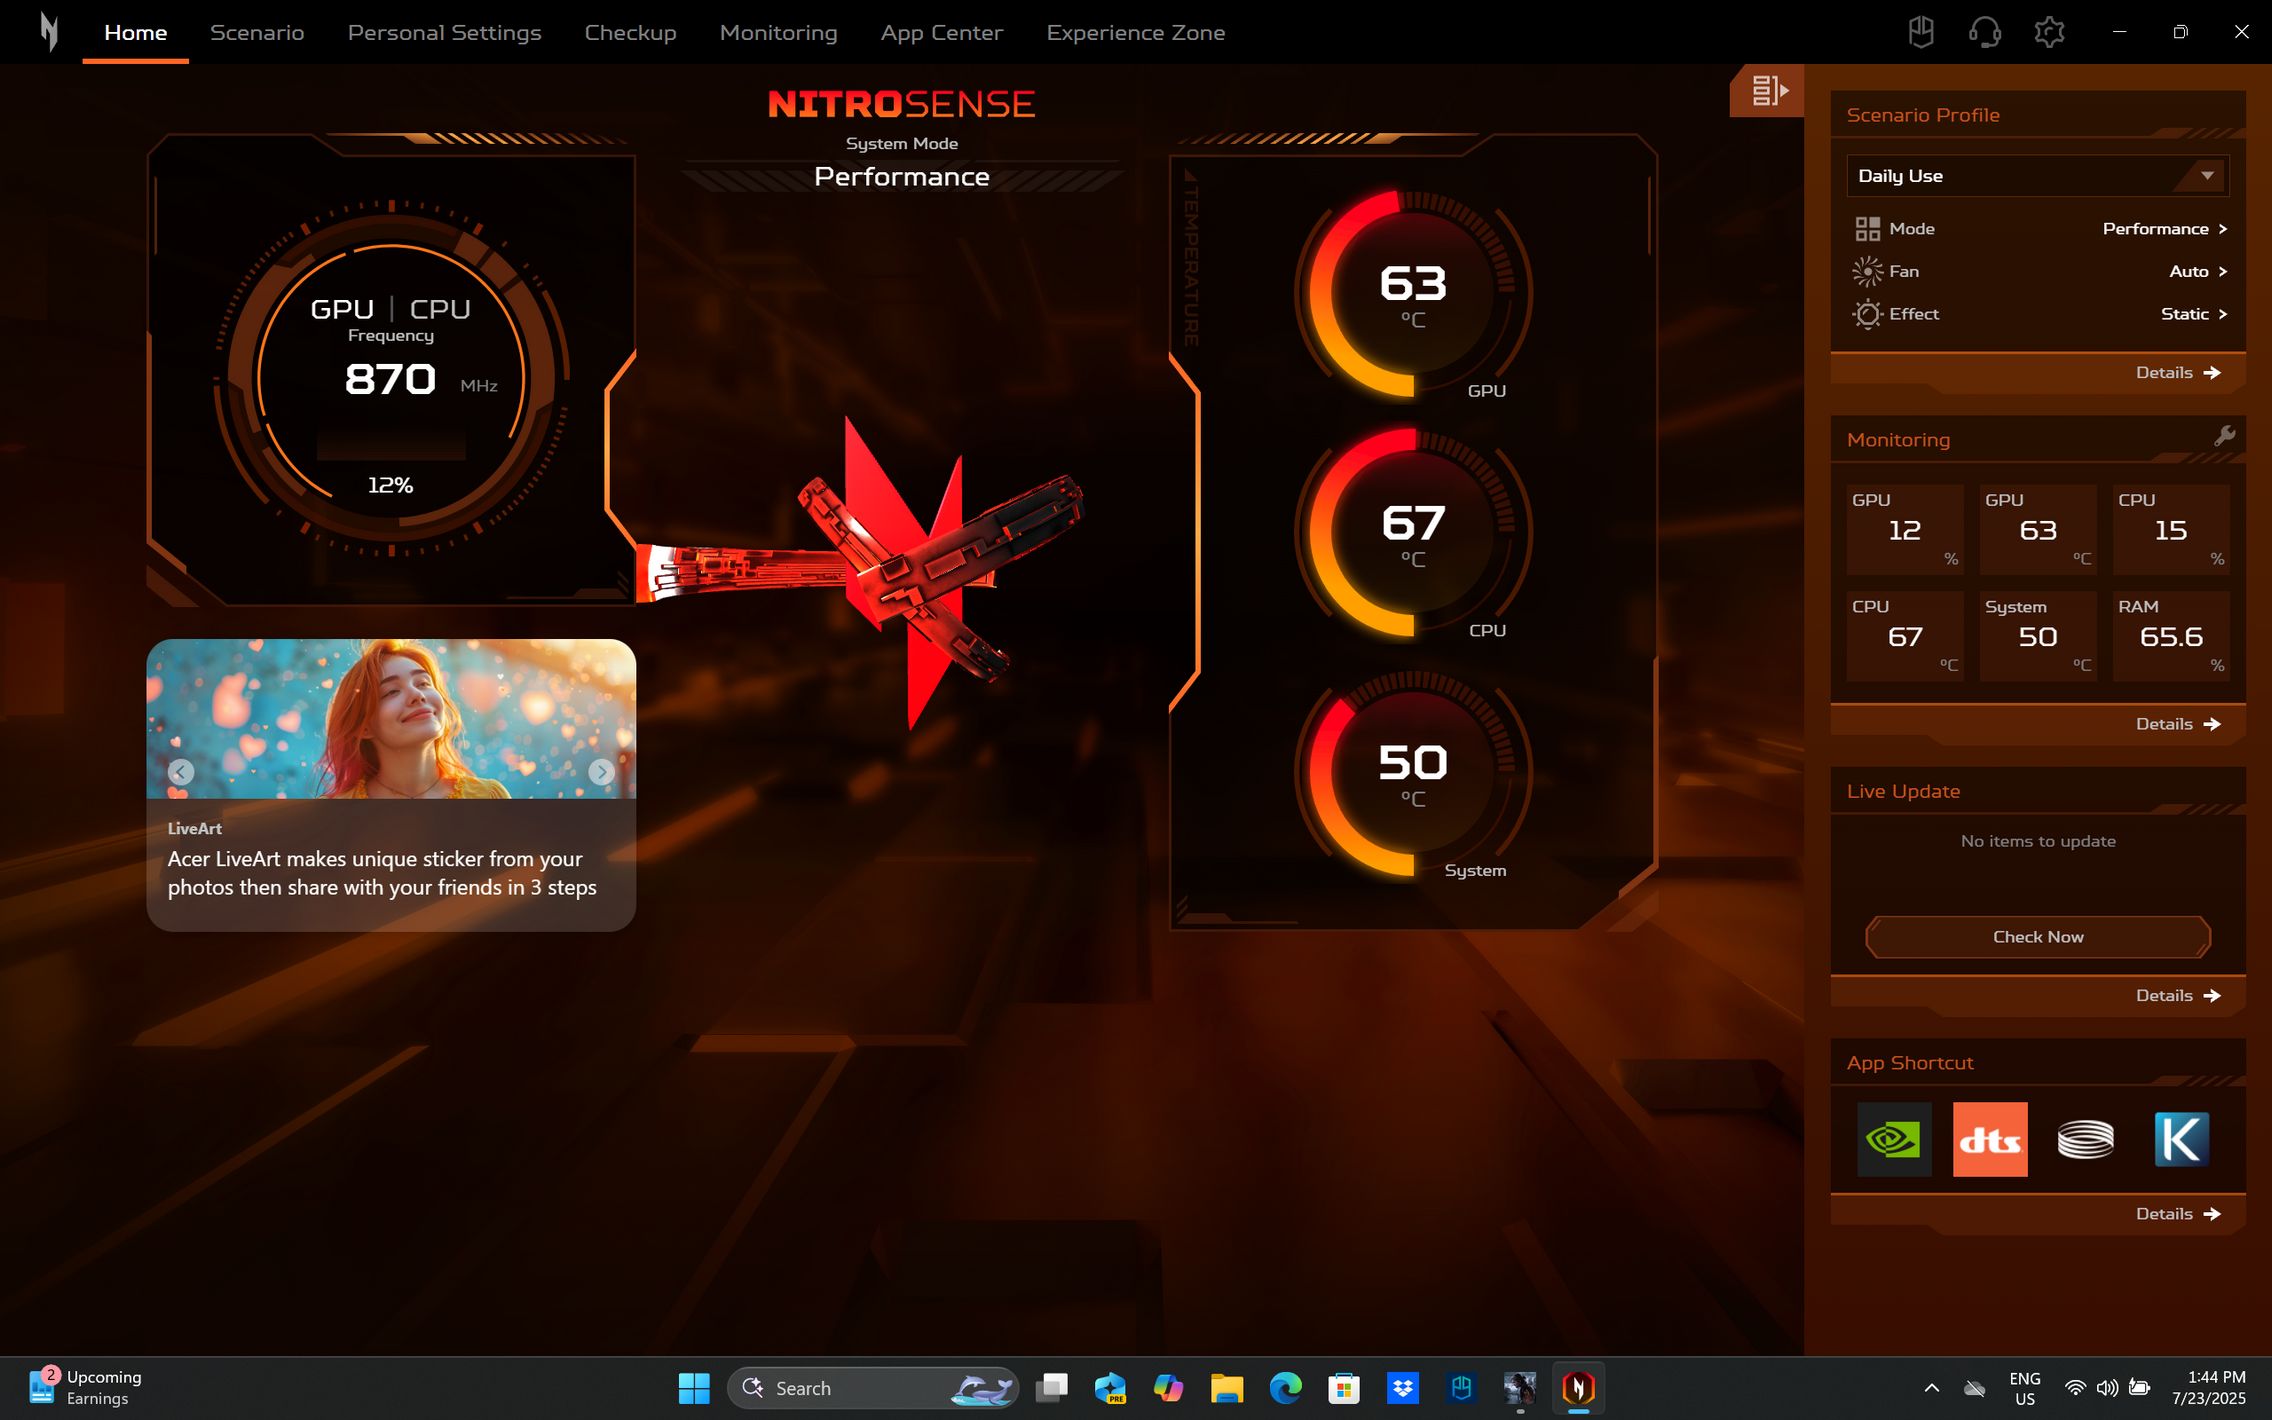Click the volume speaker tray icon
Screen dimensions: 2272x1420
pos(2107,1388)
